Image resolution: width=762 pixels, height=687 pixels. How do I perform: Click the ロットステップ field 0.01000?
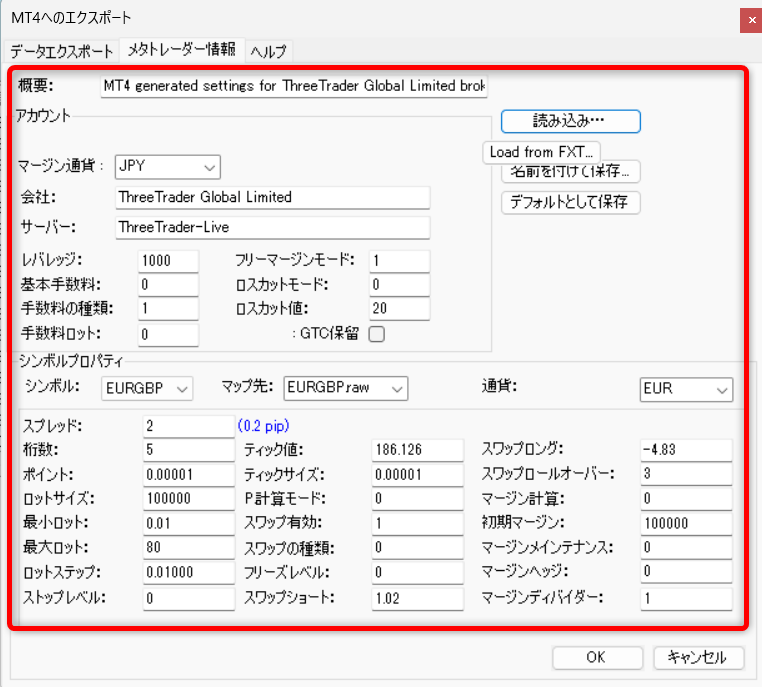point(189,572)
